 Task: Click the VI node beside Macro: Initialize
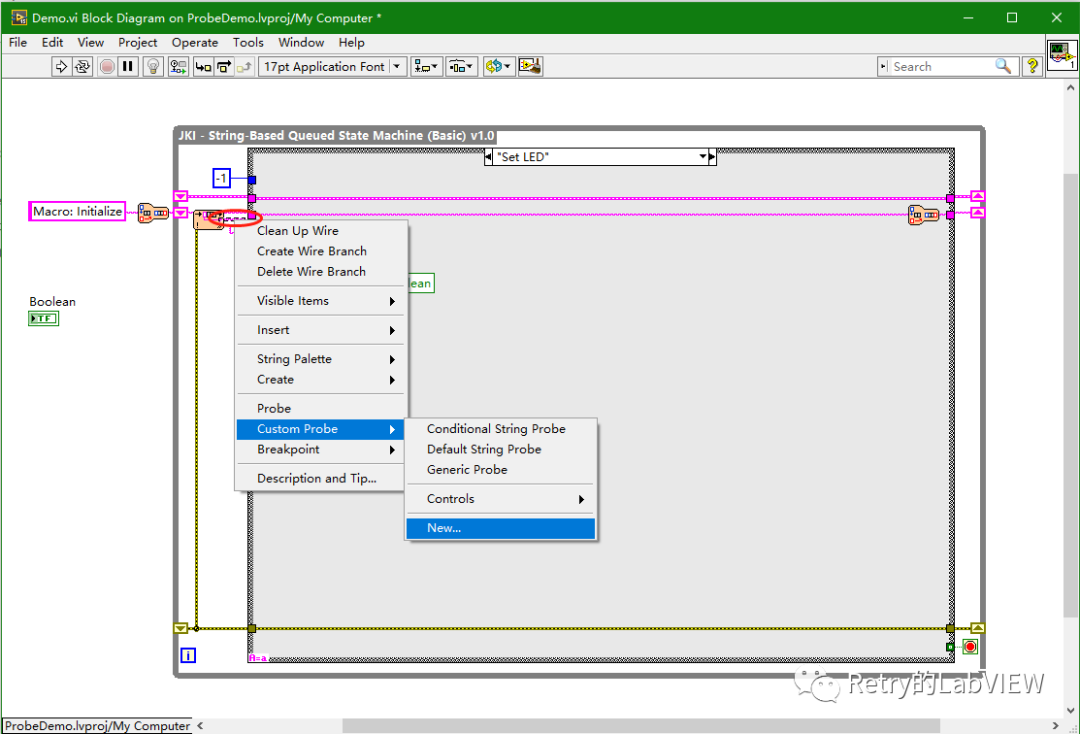(x=153, y=213)
